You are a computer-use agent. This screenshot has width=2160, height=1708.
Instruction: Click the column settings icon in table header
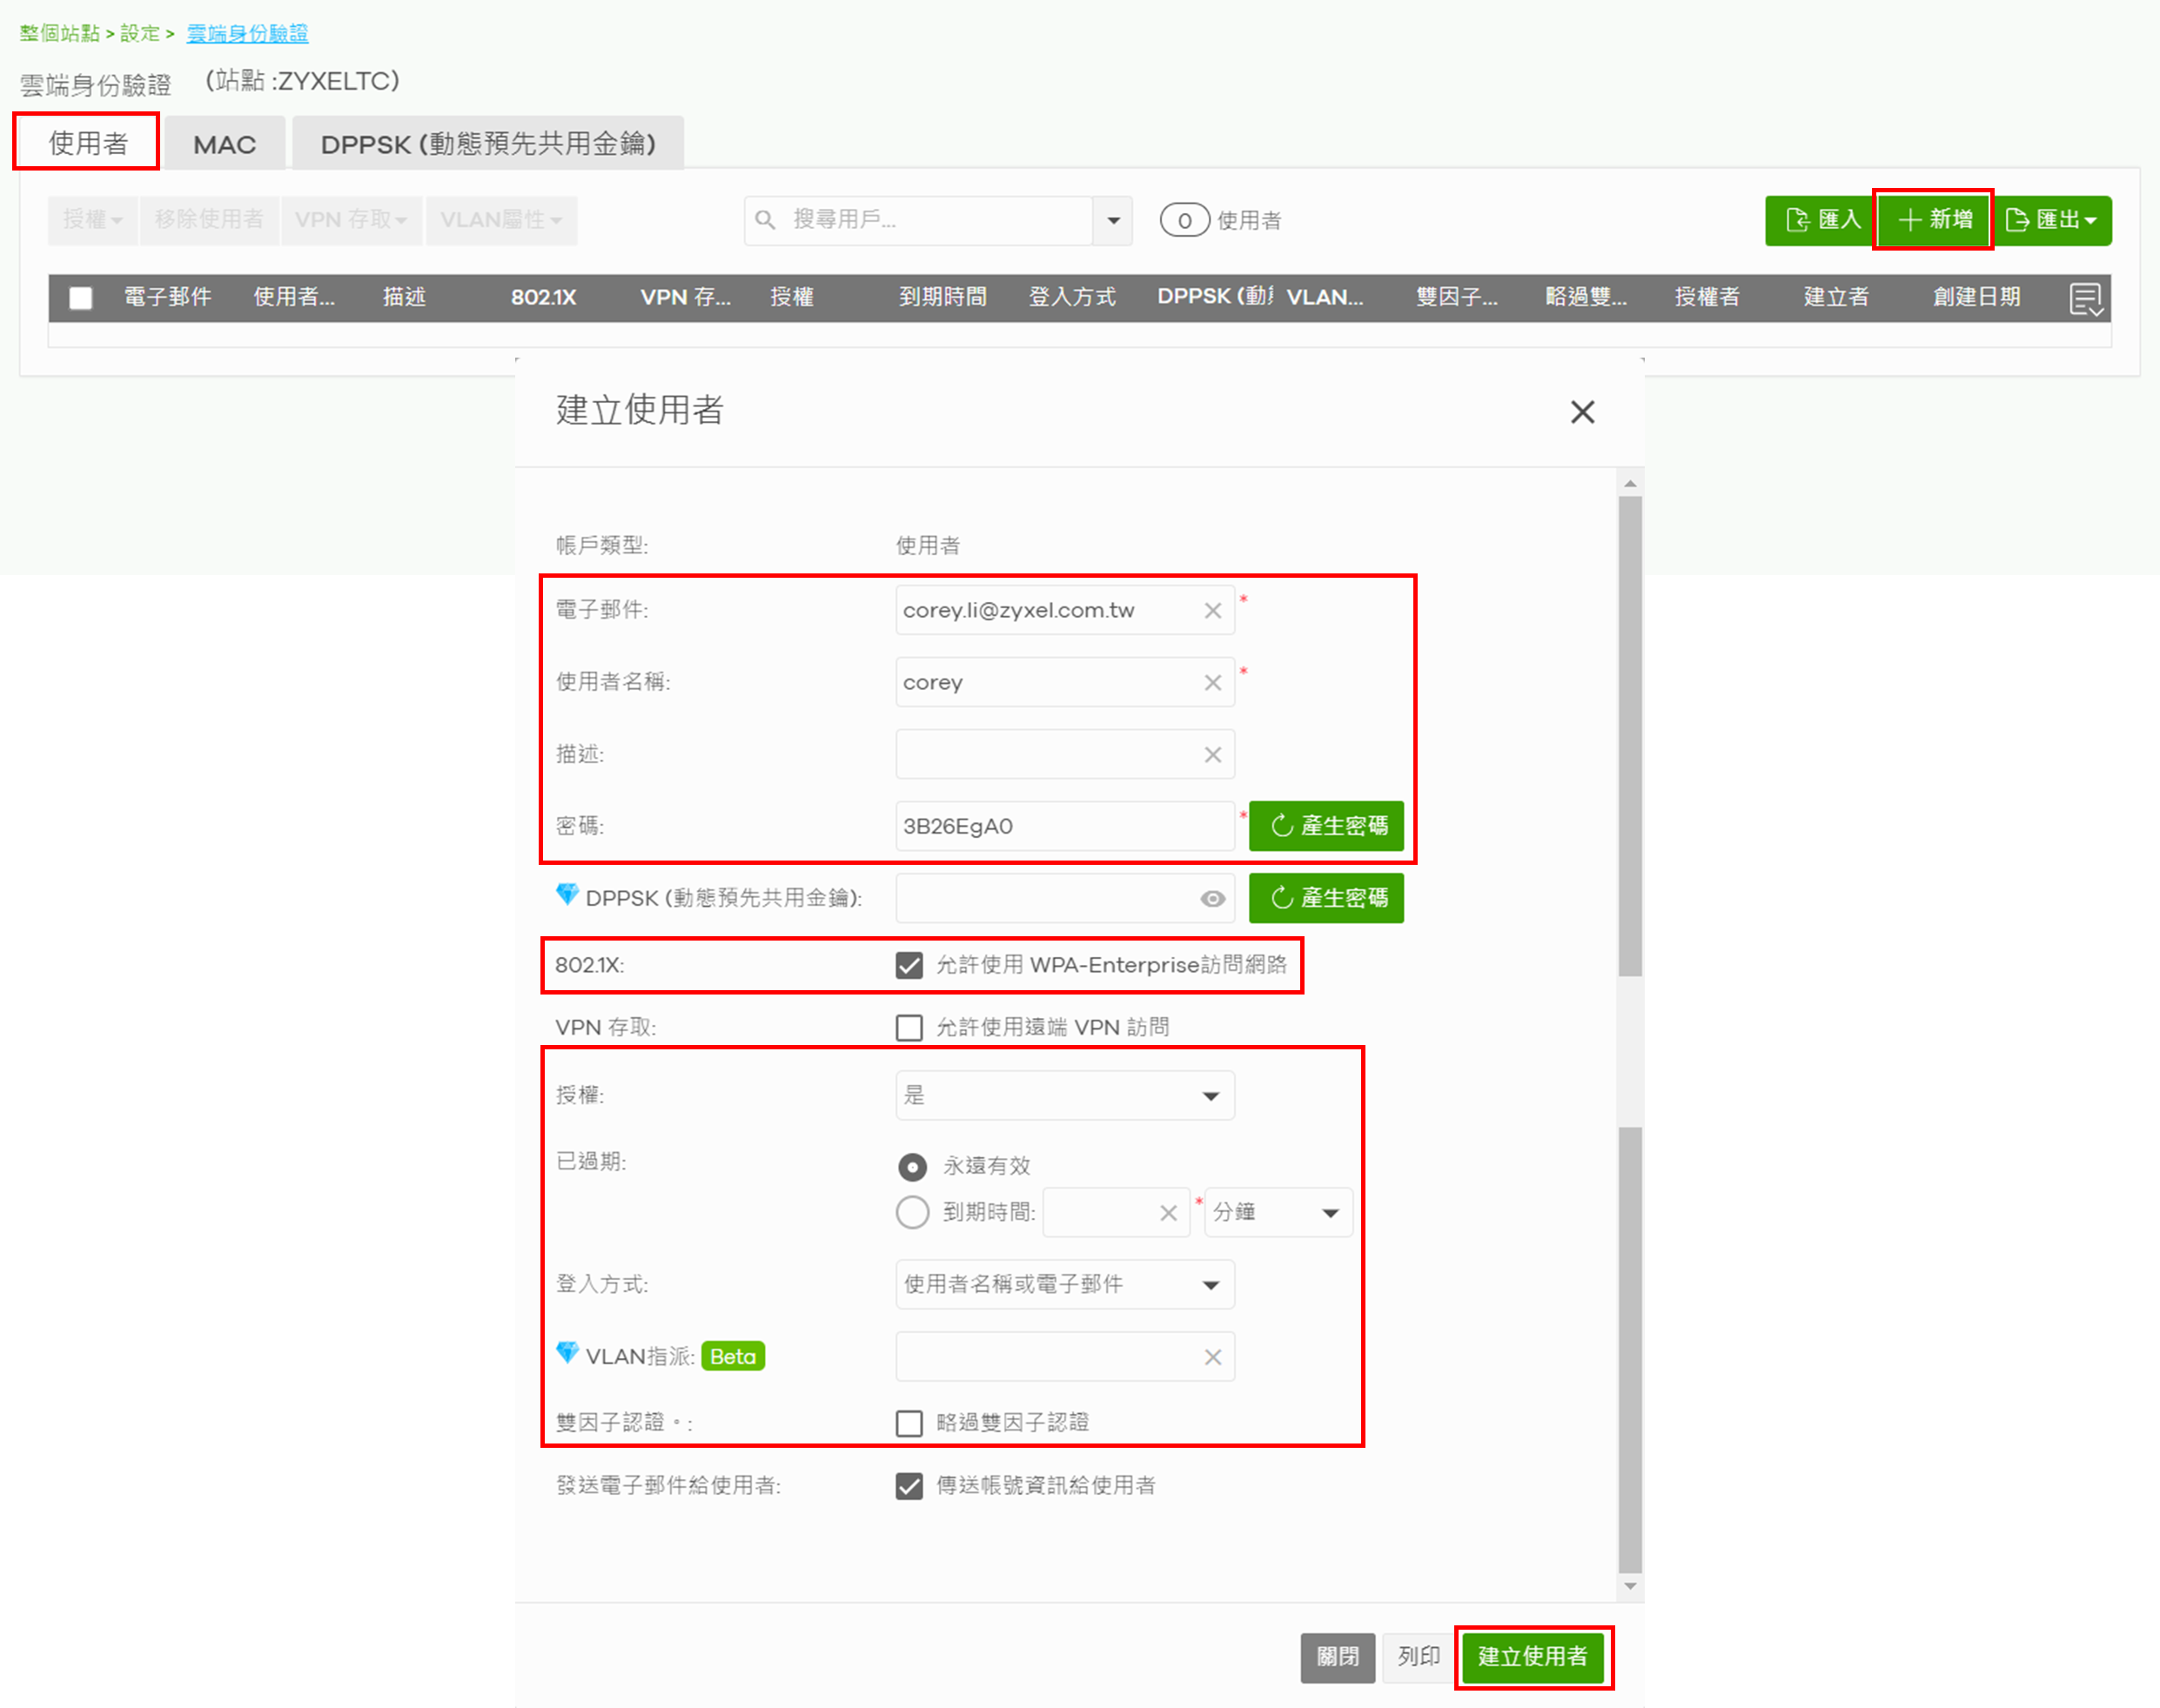click(2087, 298)
